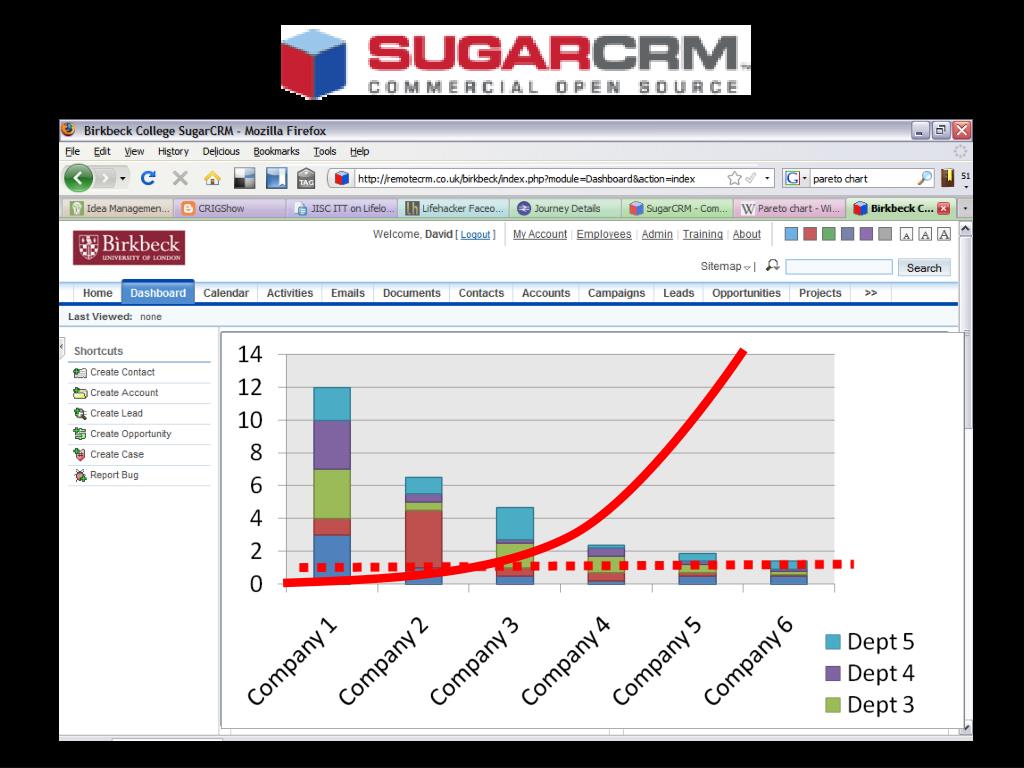
Task: Open the Training link
Action: pos(703,234)
